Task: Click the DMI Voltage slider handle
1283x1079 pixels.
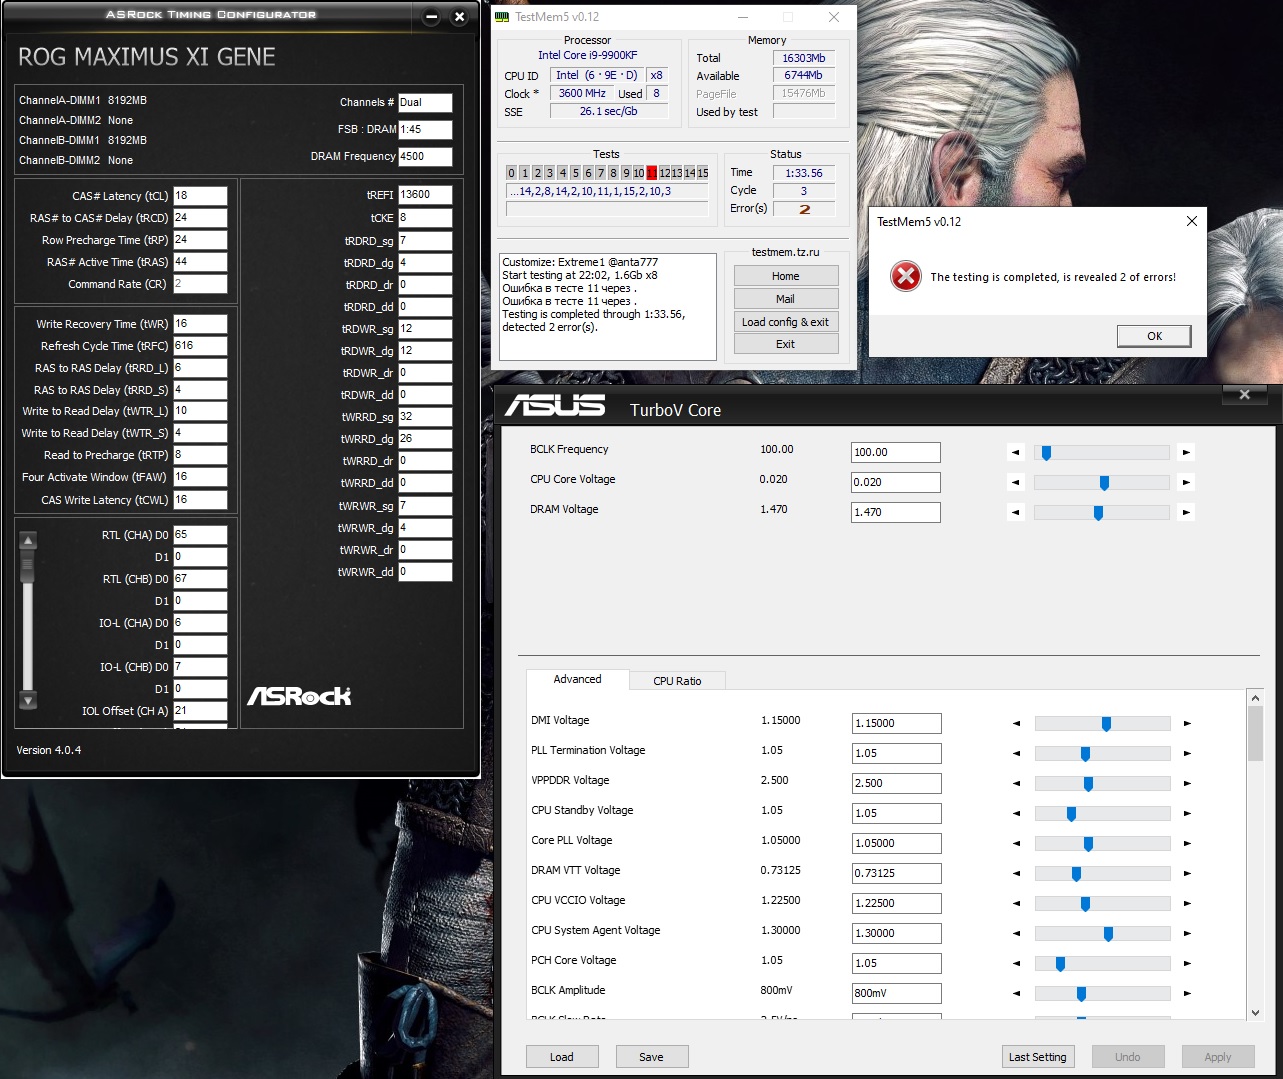Action: tap(1106, 724)
